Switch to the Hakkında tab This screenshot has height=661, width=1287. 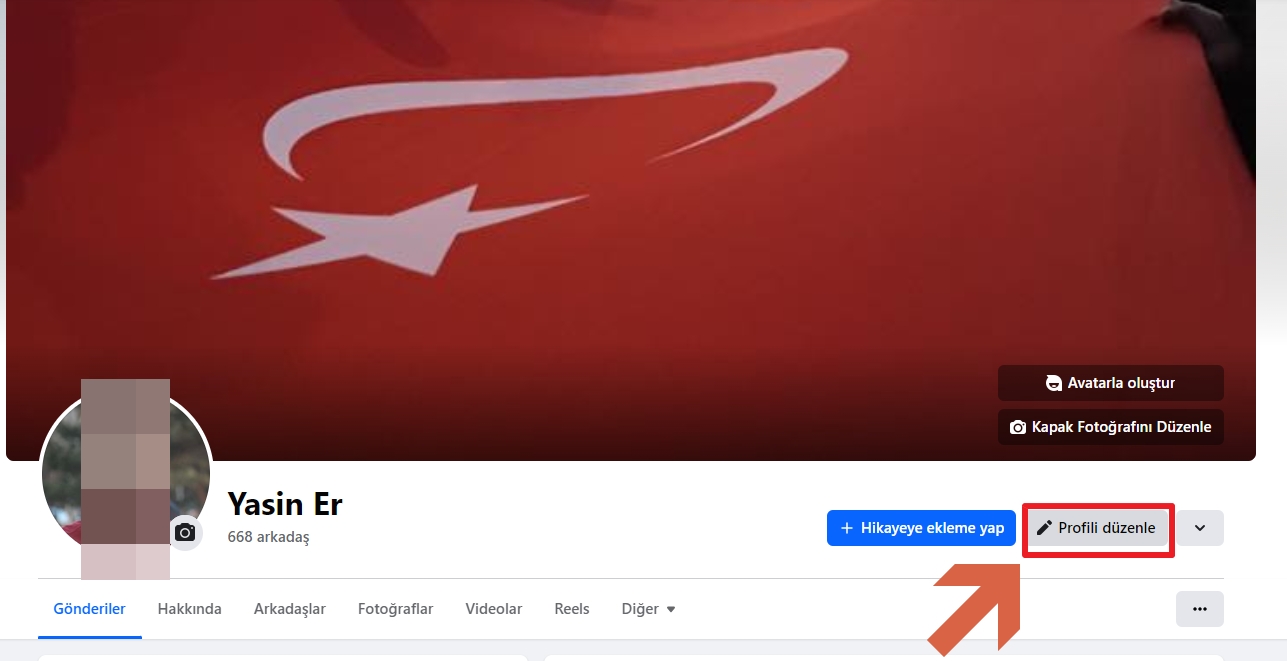point(189,609)
